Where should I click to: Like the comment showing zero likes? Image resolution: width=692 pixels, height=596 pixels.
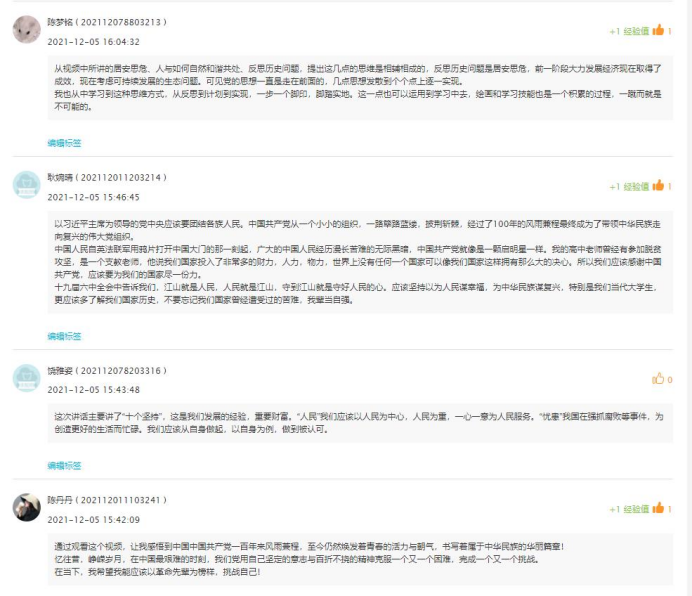pyautogui.click(x=658, y=379)
